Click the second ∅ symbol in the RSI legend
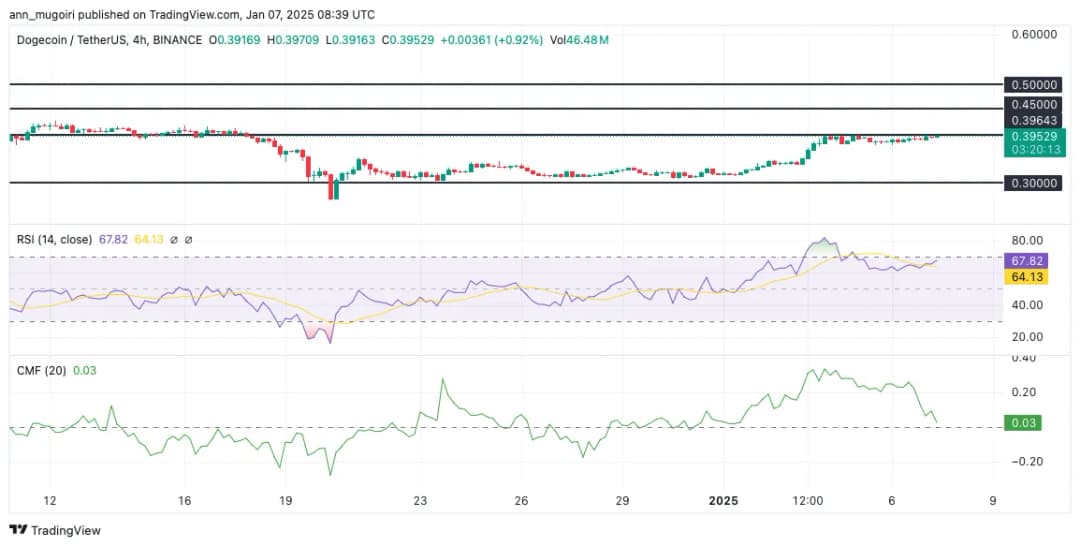The height and width of the screenshot is (546, 1080). tap(188, 240)
